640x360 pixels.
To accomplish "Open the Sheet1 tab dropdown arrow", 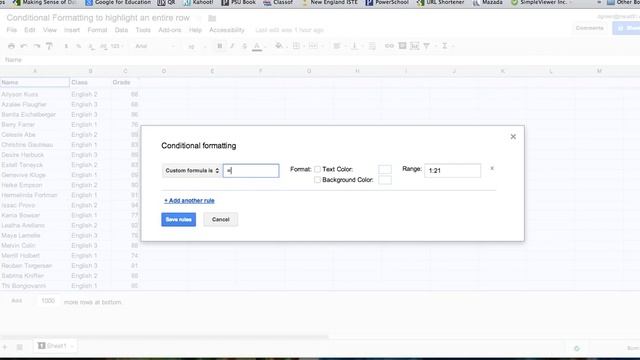I will [72, 346].
